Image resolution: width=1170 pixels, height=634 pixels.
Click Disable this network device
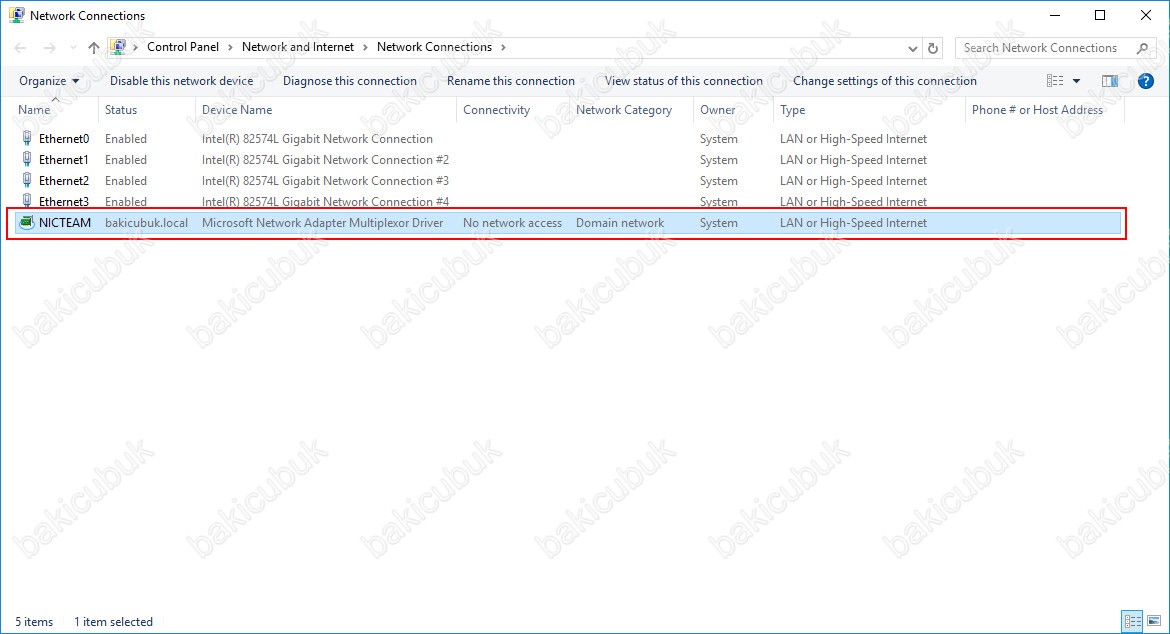point(181,81)
